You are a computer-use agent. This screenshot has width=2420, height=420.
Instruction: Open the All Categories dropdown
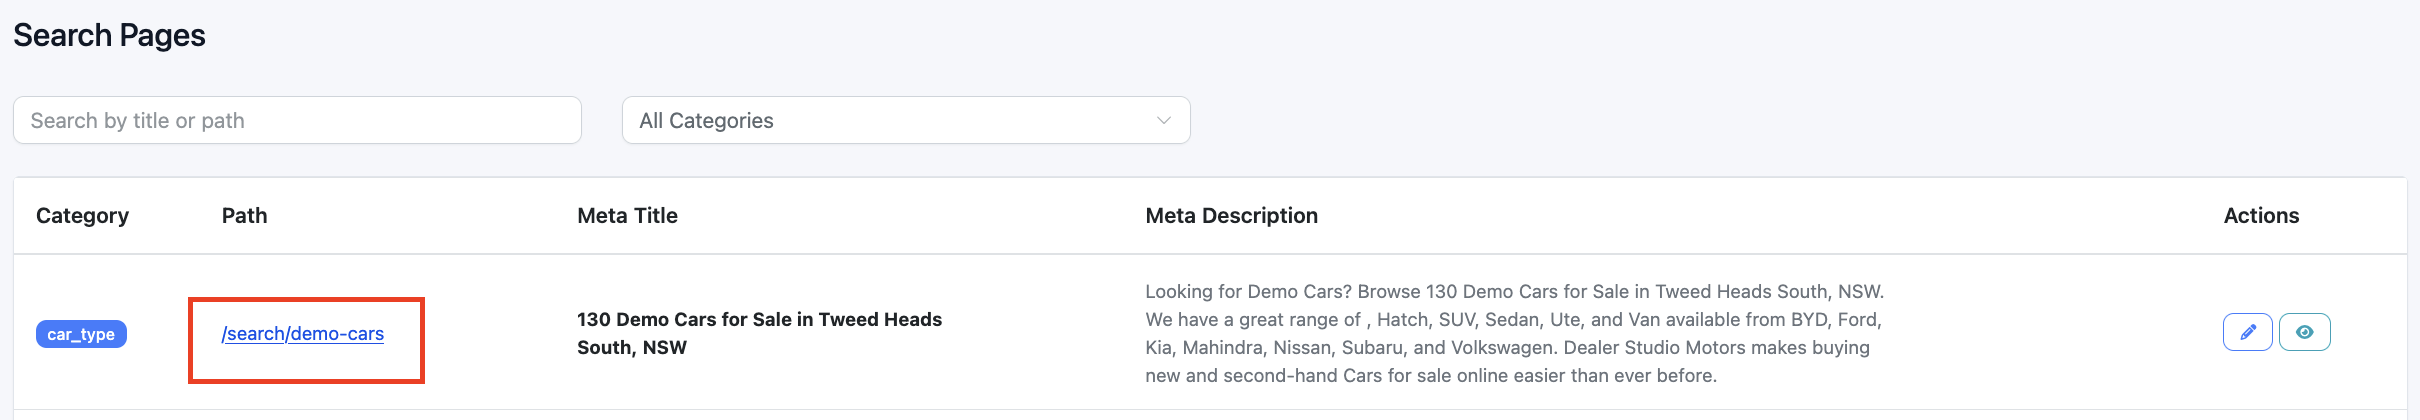pyautogui.click(x=905, y=121)
